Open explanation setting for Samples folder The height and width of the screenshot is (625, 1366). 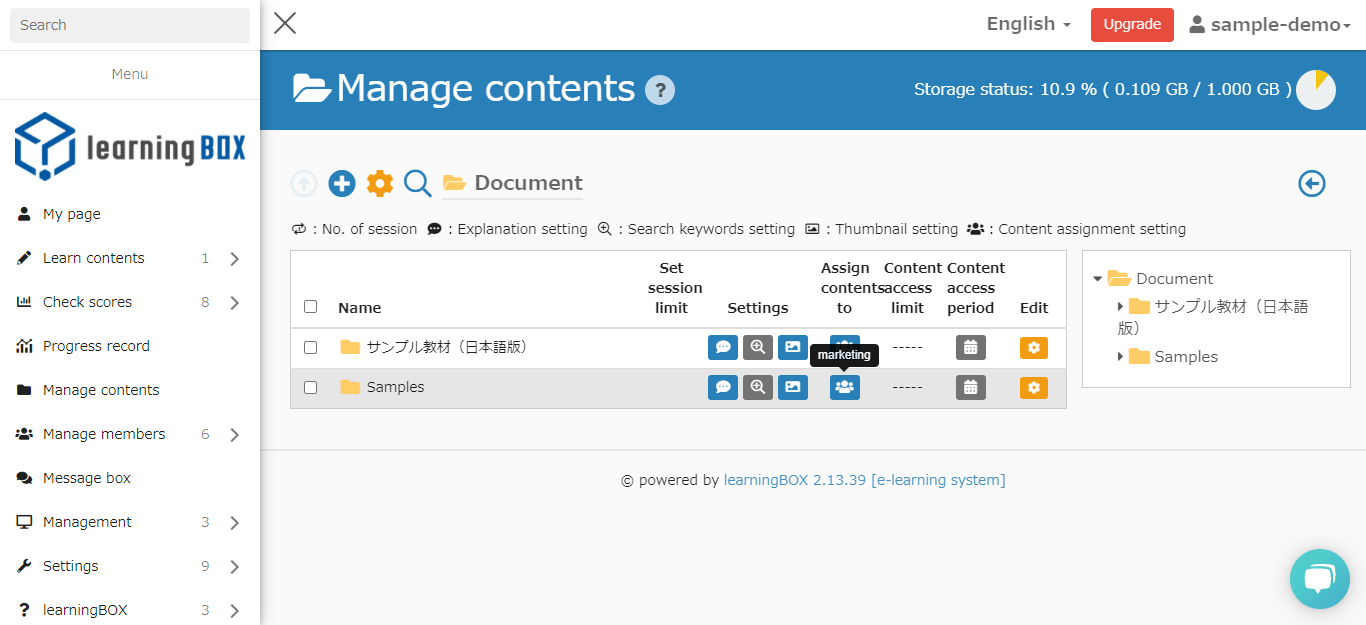coord(722,387)
